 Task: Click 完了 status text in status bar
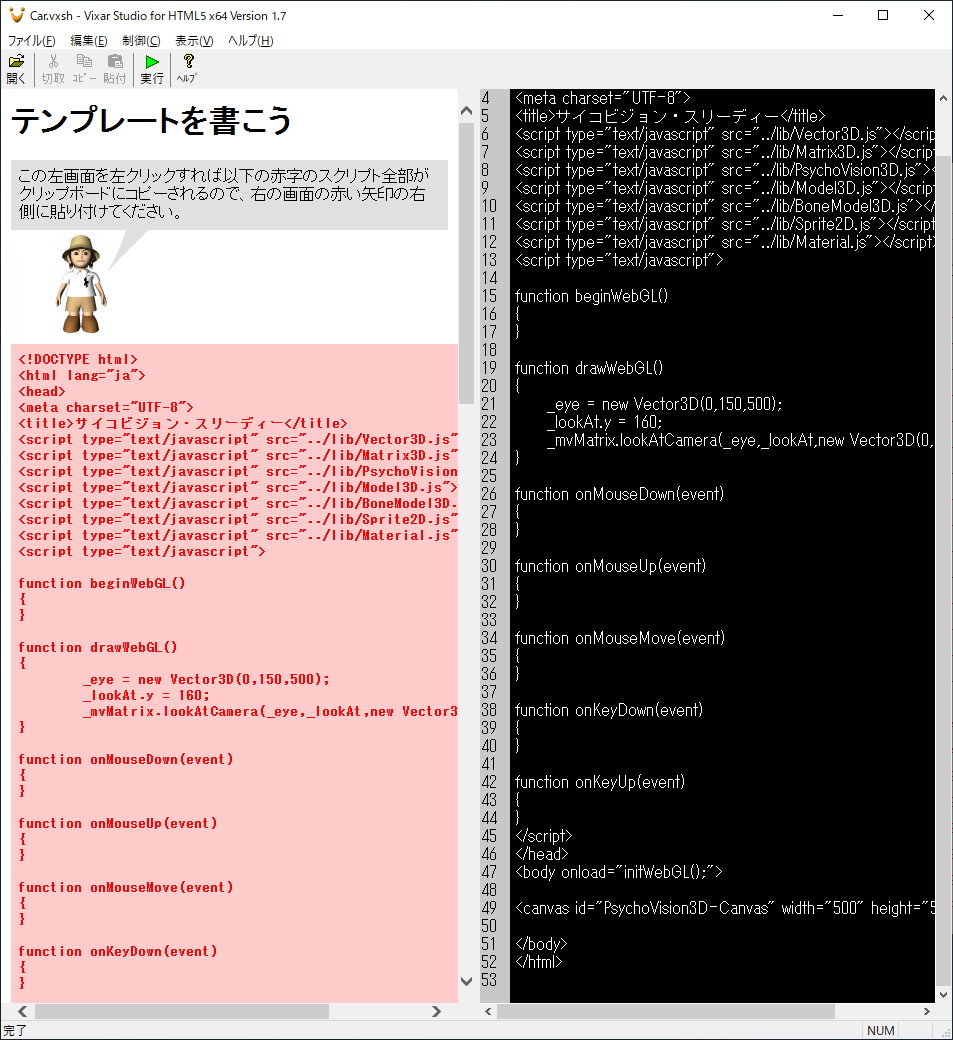click(x=15, y=1030)
